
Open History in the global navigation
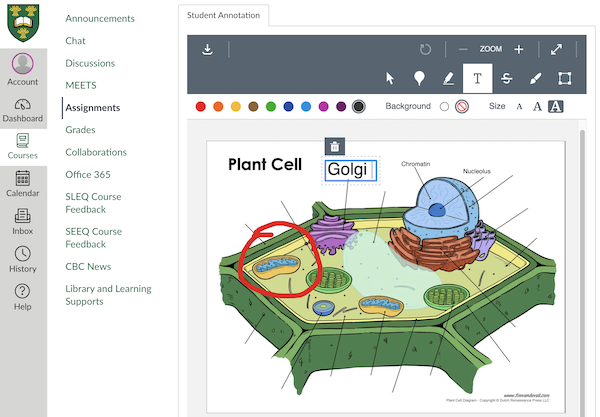pyautogui.click(x=23, y=259)
